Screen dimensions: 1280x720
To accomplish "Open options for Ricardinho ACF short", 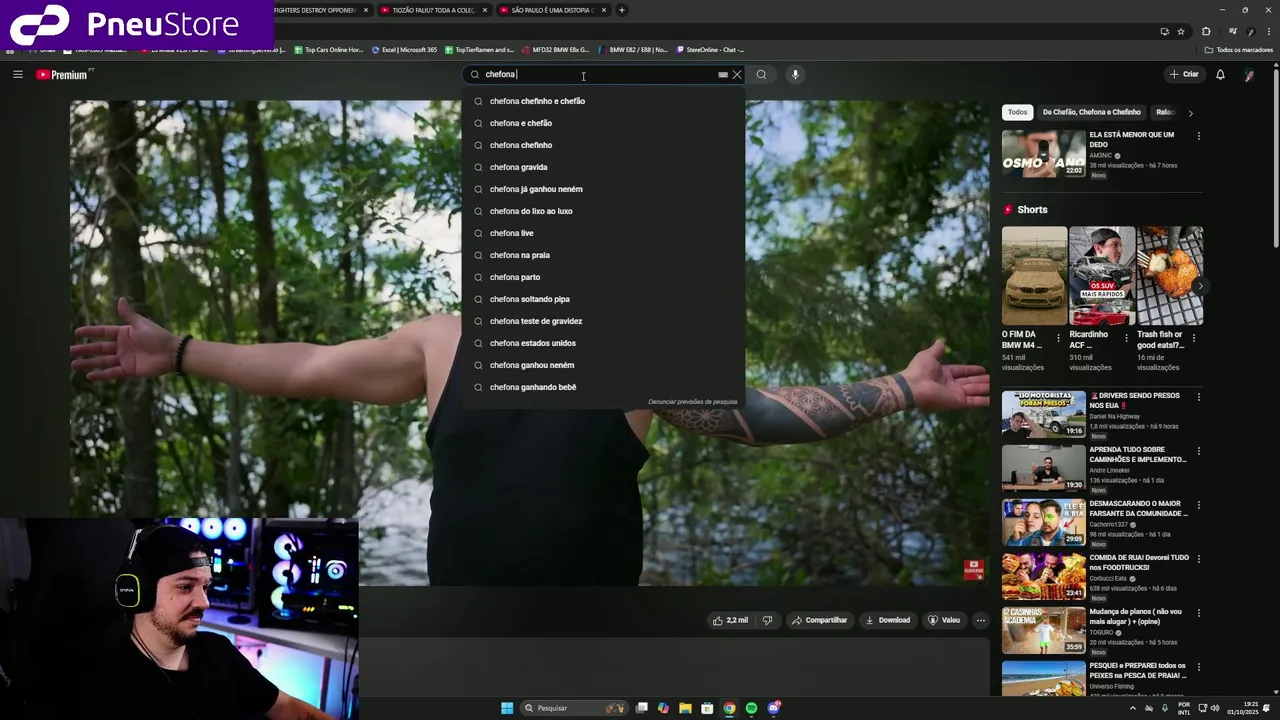I will [1126, 338].
